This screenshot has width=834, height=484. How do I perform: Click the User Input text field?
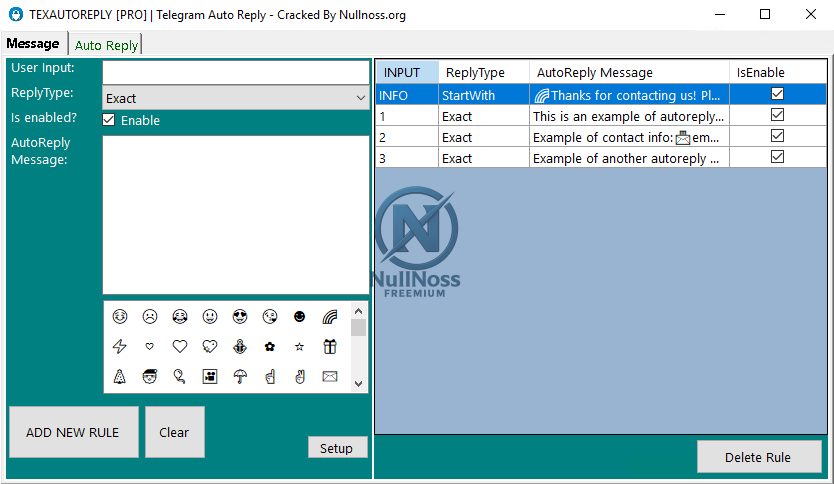point(236,72)
